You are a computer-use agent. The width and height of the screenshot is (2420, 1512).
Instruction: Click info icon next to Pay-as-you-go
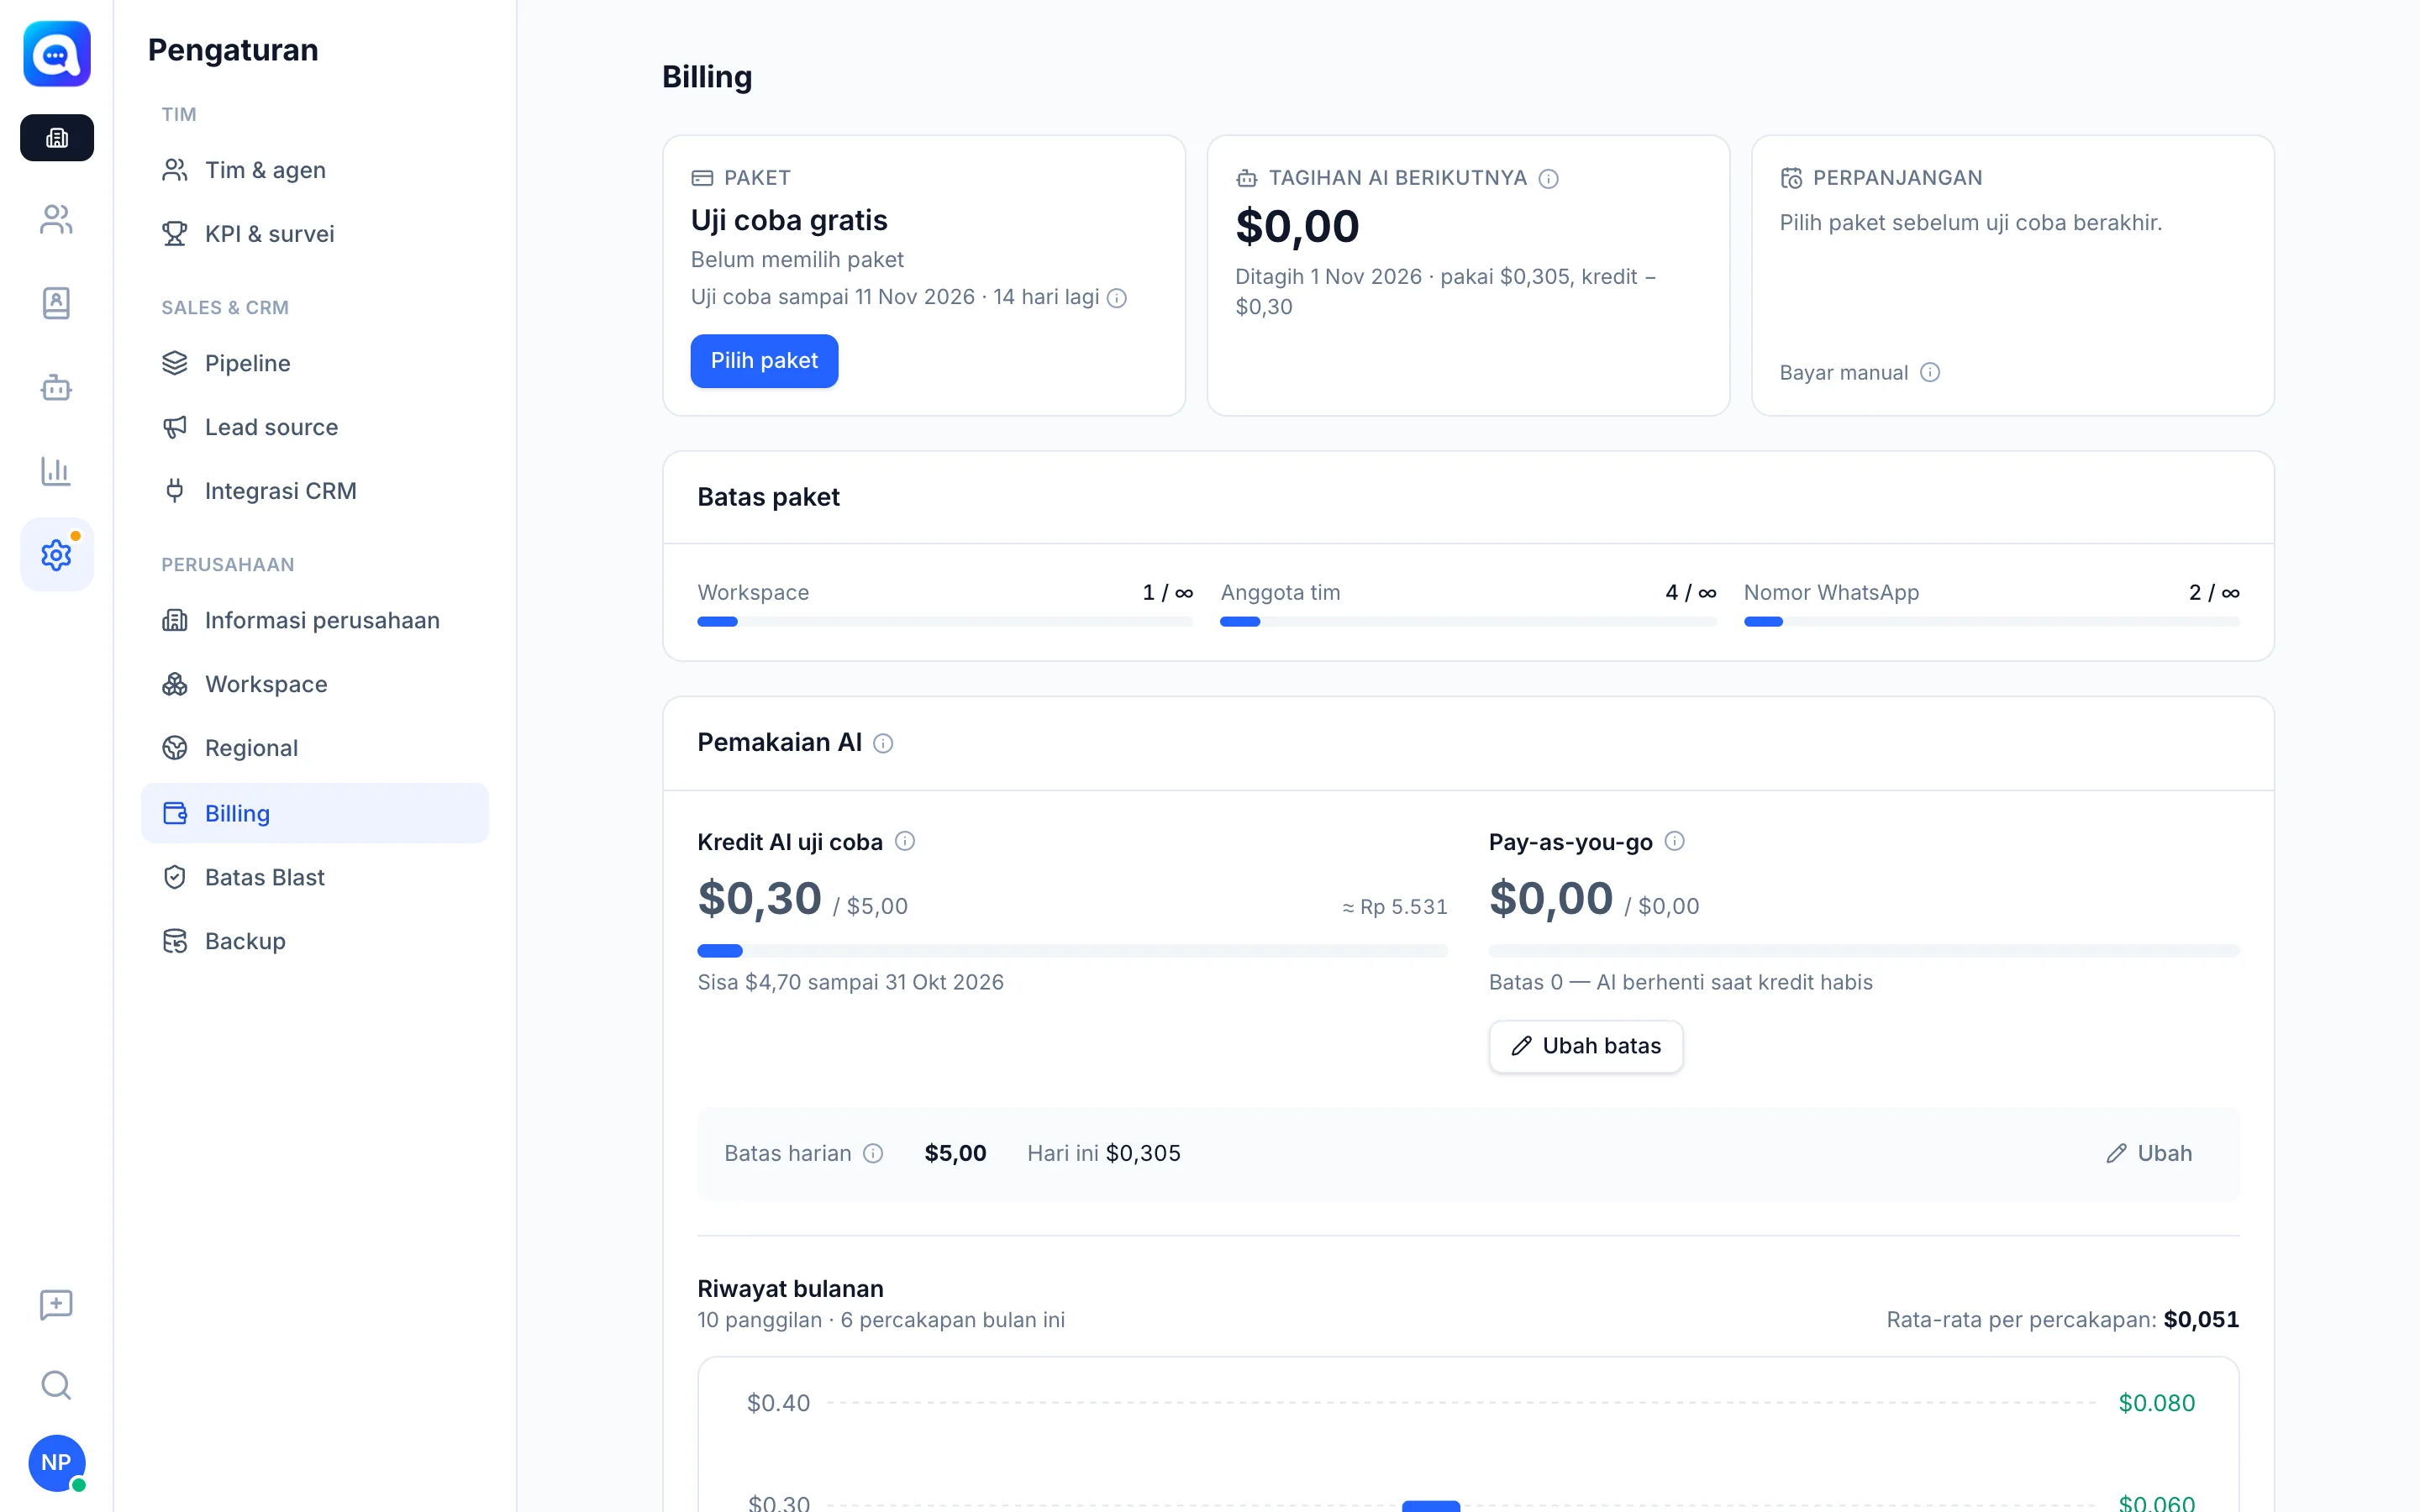click(x=1675, y=842)
